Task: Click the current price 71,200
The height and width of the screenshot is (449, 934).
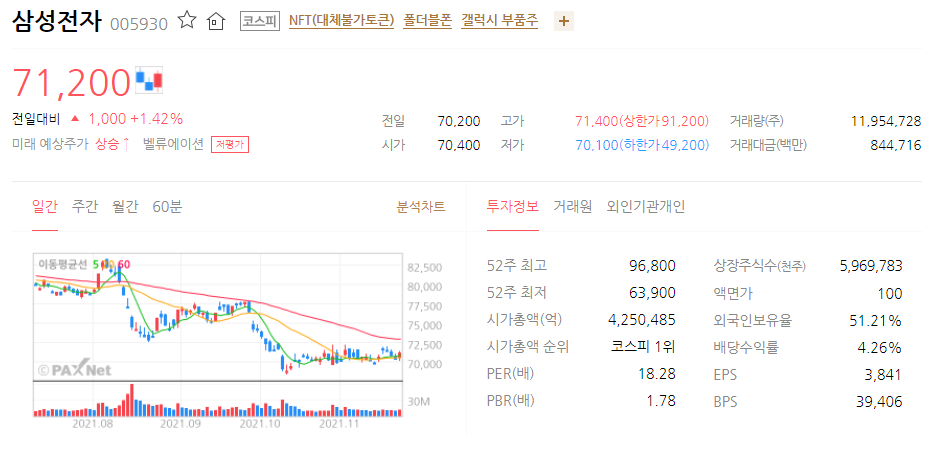Action: (x=71, y=82)
